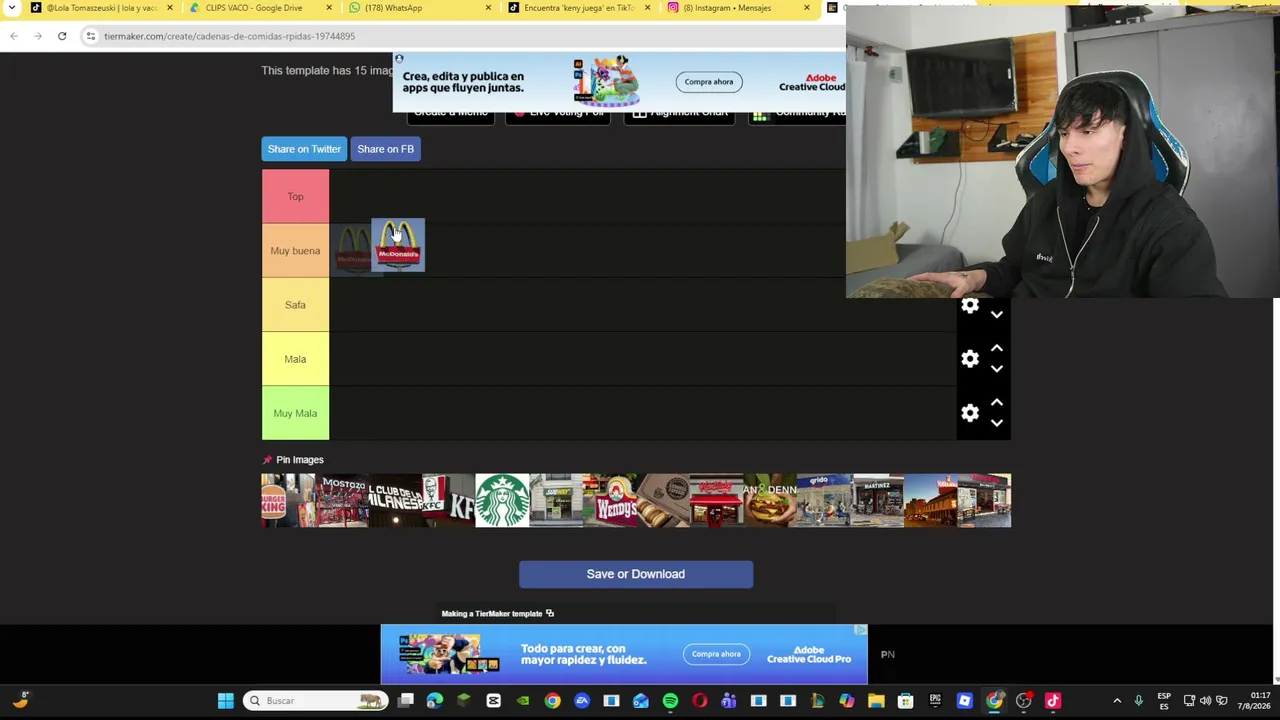1280x720 pixels.
Task: Switch to the CLIPS VACO Google Drive tab
Action: (x=252, y=8)
